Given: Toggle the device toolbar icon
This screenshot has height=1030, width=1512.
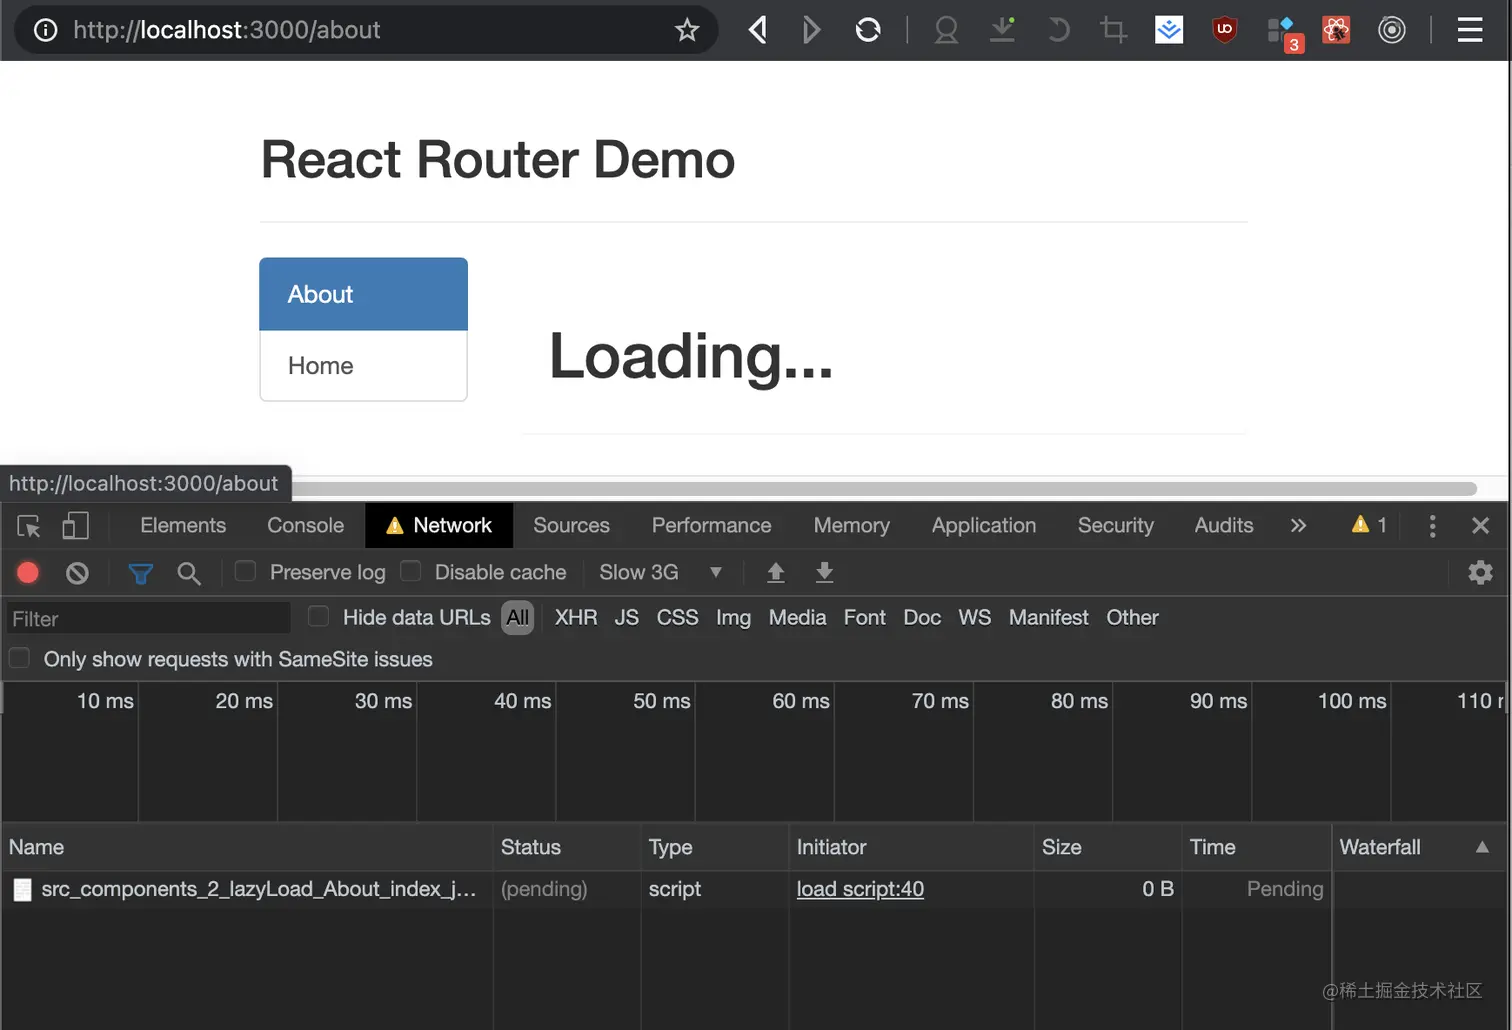Looking at the screenshot, I should click(76, 526).
